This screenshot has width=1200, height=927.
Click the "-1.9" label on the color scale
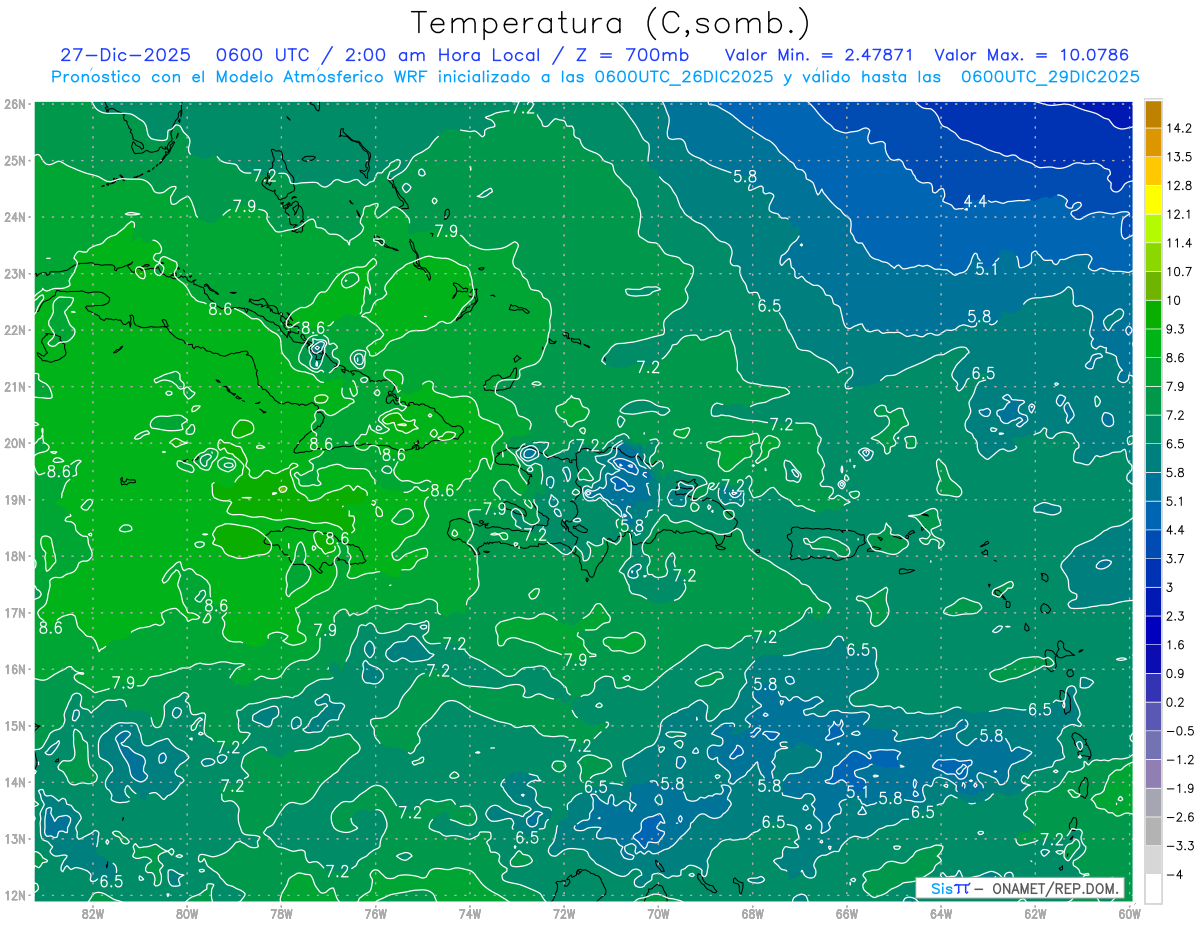(1179, 788)
